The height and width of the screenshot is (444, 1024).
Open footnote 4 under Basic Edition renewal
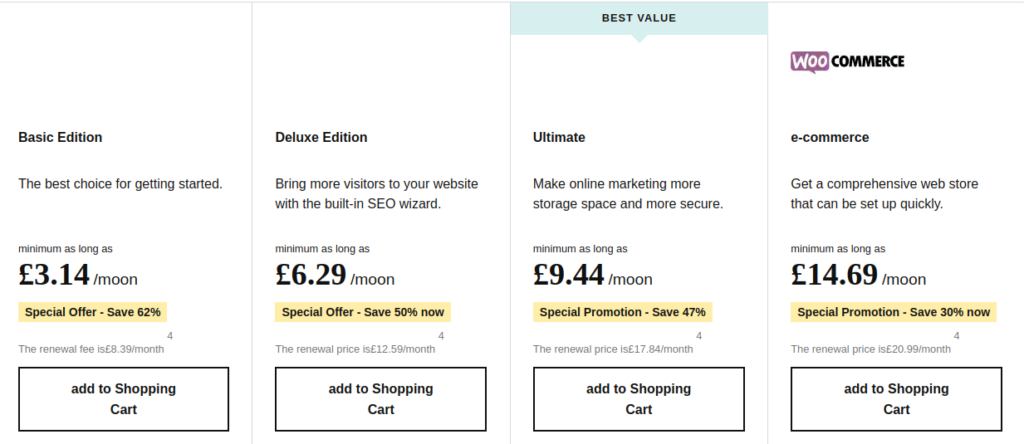coord(170,336)
